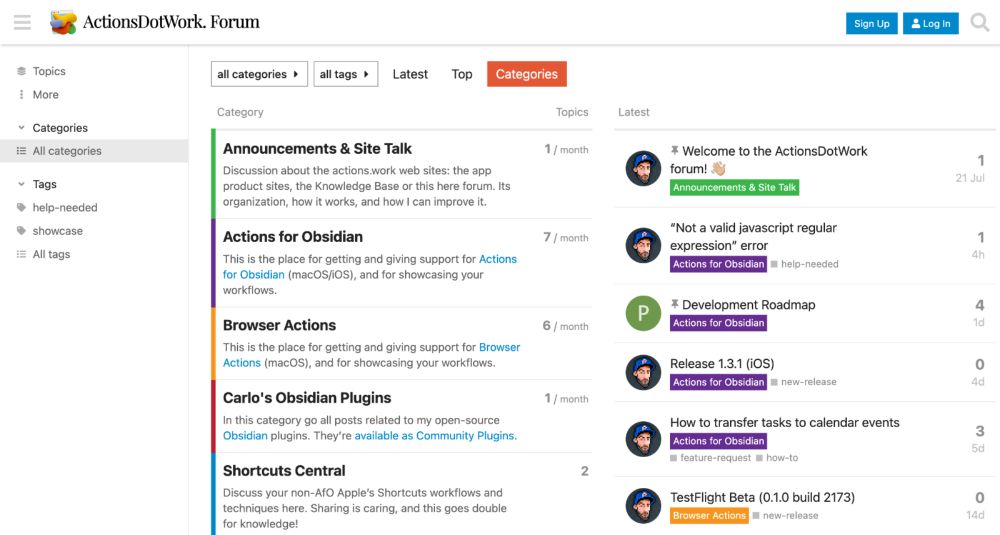Open How to transfer tasks to calendar events

pyautogui.click(x=784, y=422)
